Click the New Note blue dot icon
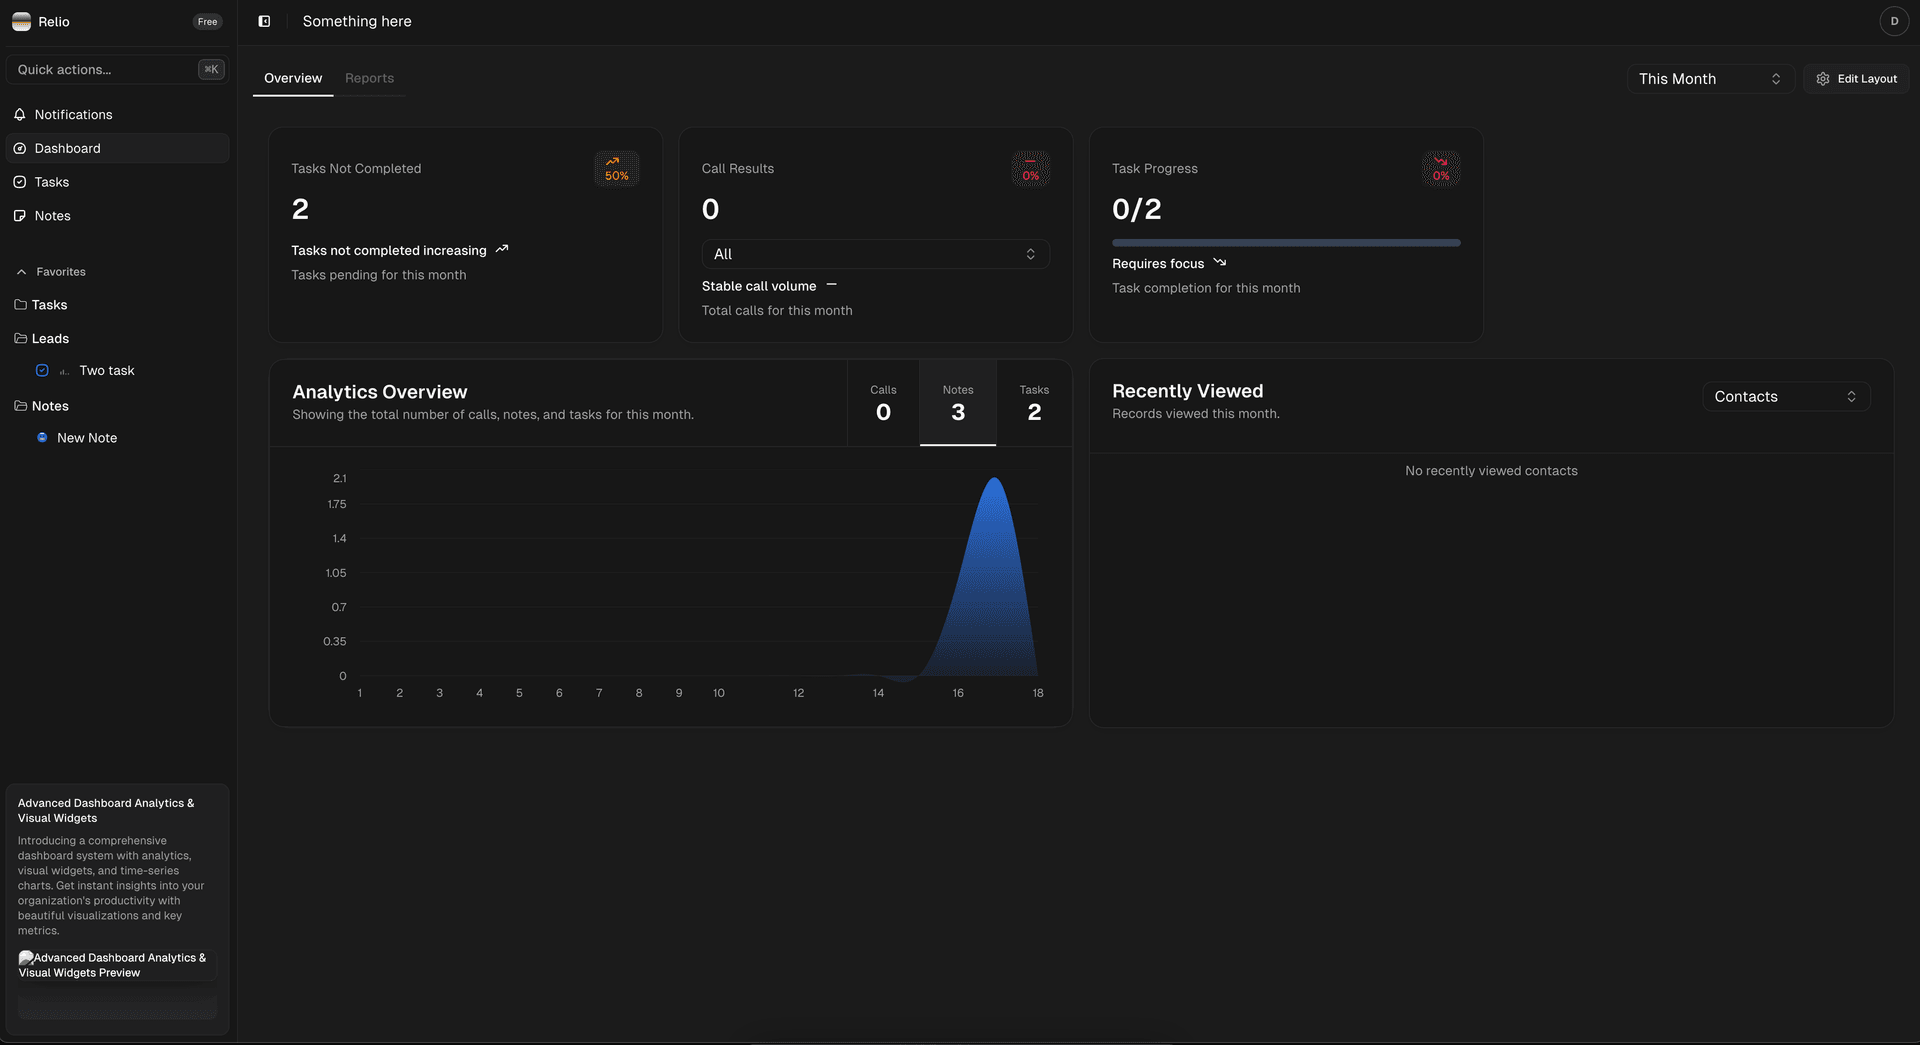This screenshot has width=1920, height=1045. click(x=42, y=437)
